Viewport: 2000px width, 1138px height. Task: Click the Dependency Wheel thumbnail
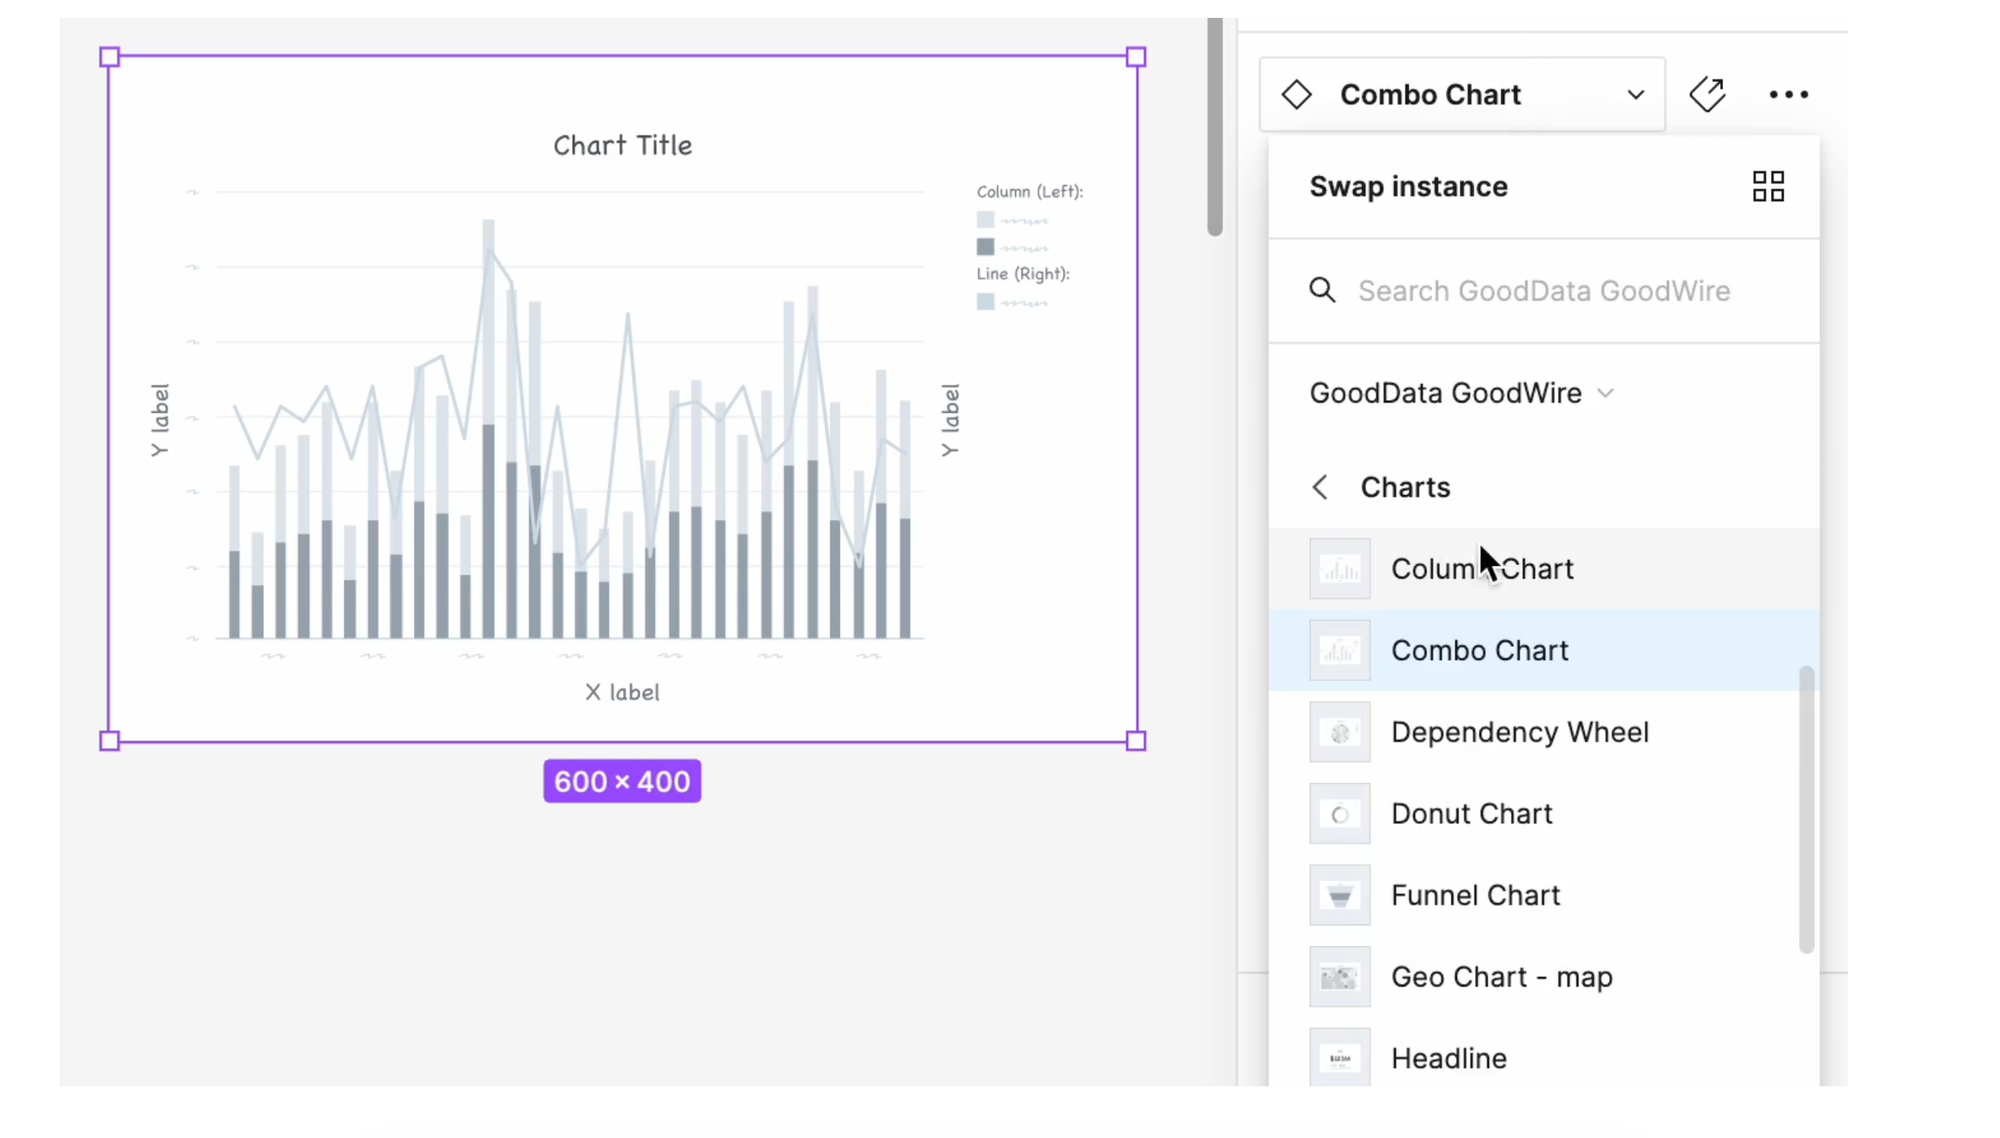point(1340,732)
